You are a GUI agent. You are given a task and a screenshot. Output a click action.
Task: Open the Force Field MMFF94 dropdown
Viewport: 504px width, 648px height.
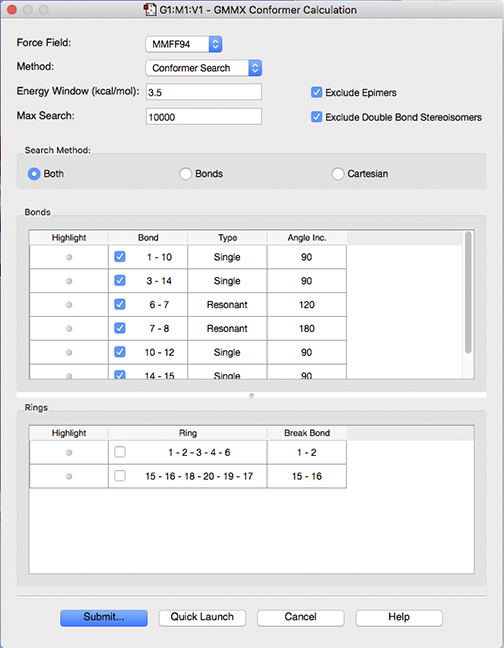coord(184,44)
